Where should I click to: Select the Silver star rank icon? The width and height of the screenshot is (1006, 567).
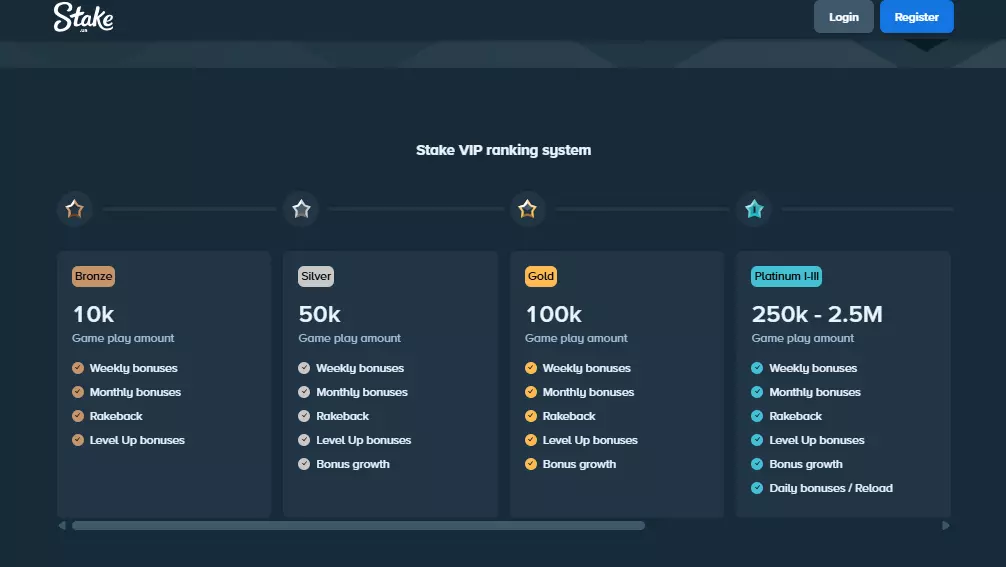click(302, 209)
